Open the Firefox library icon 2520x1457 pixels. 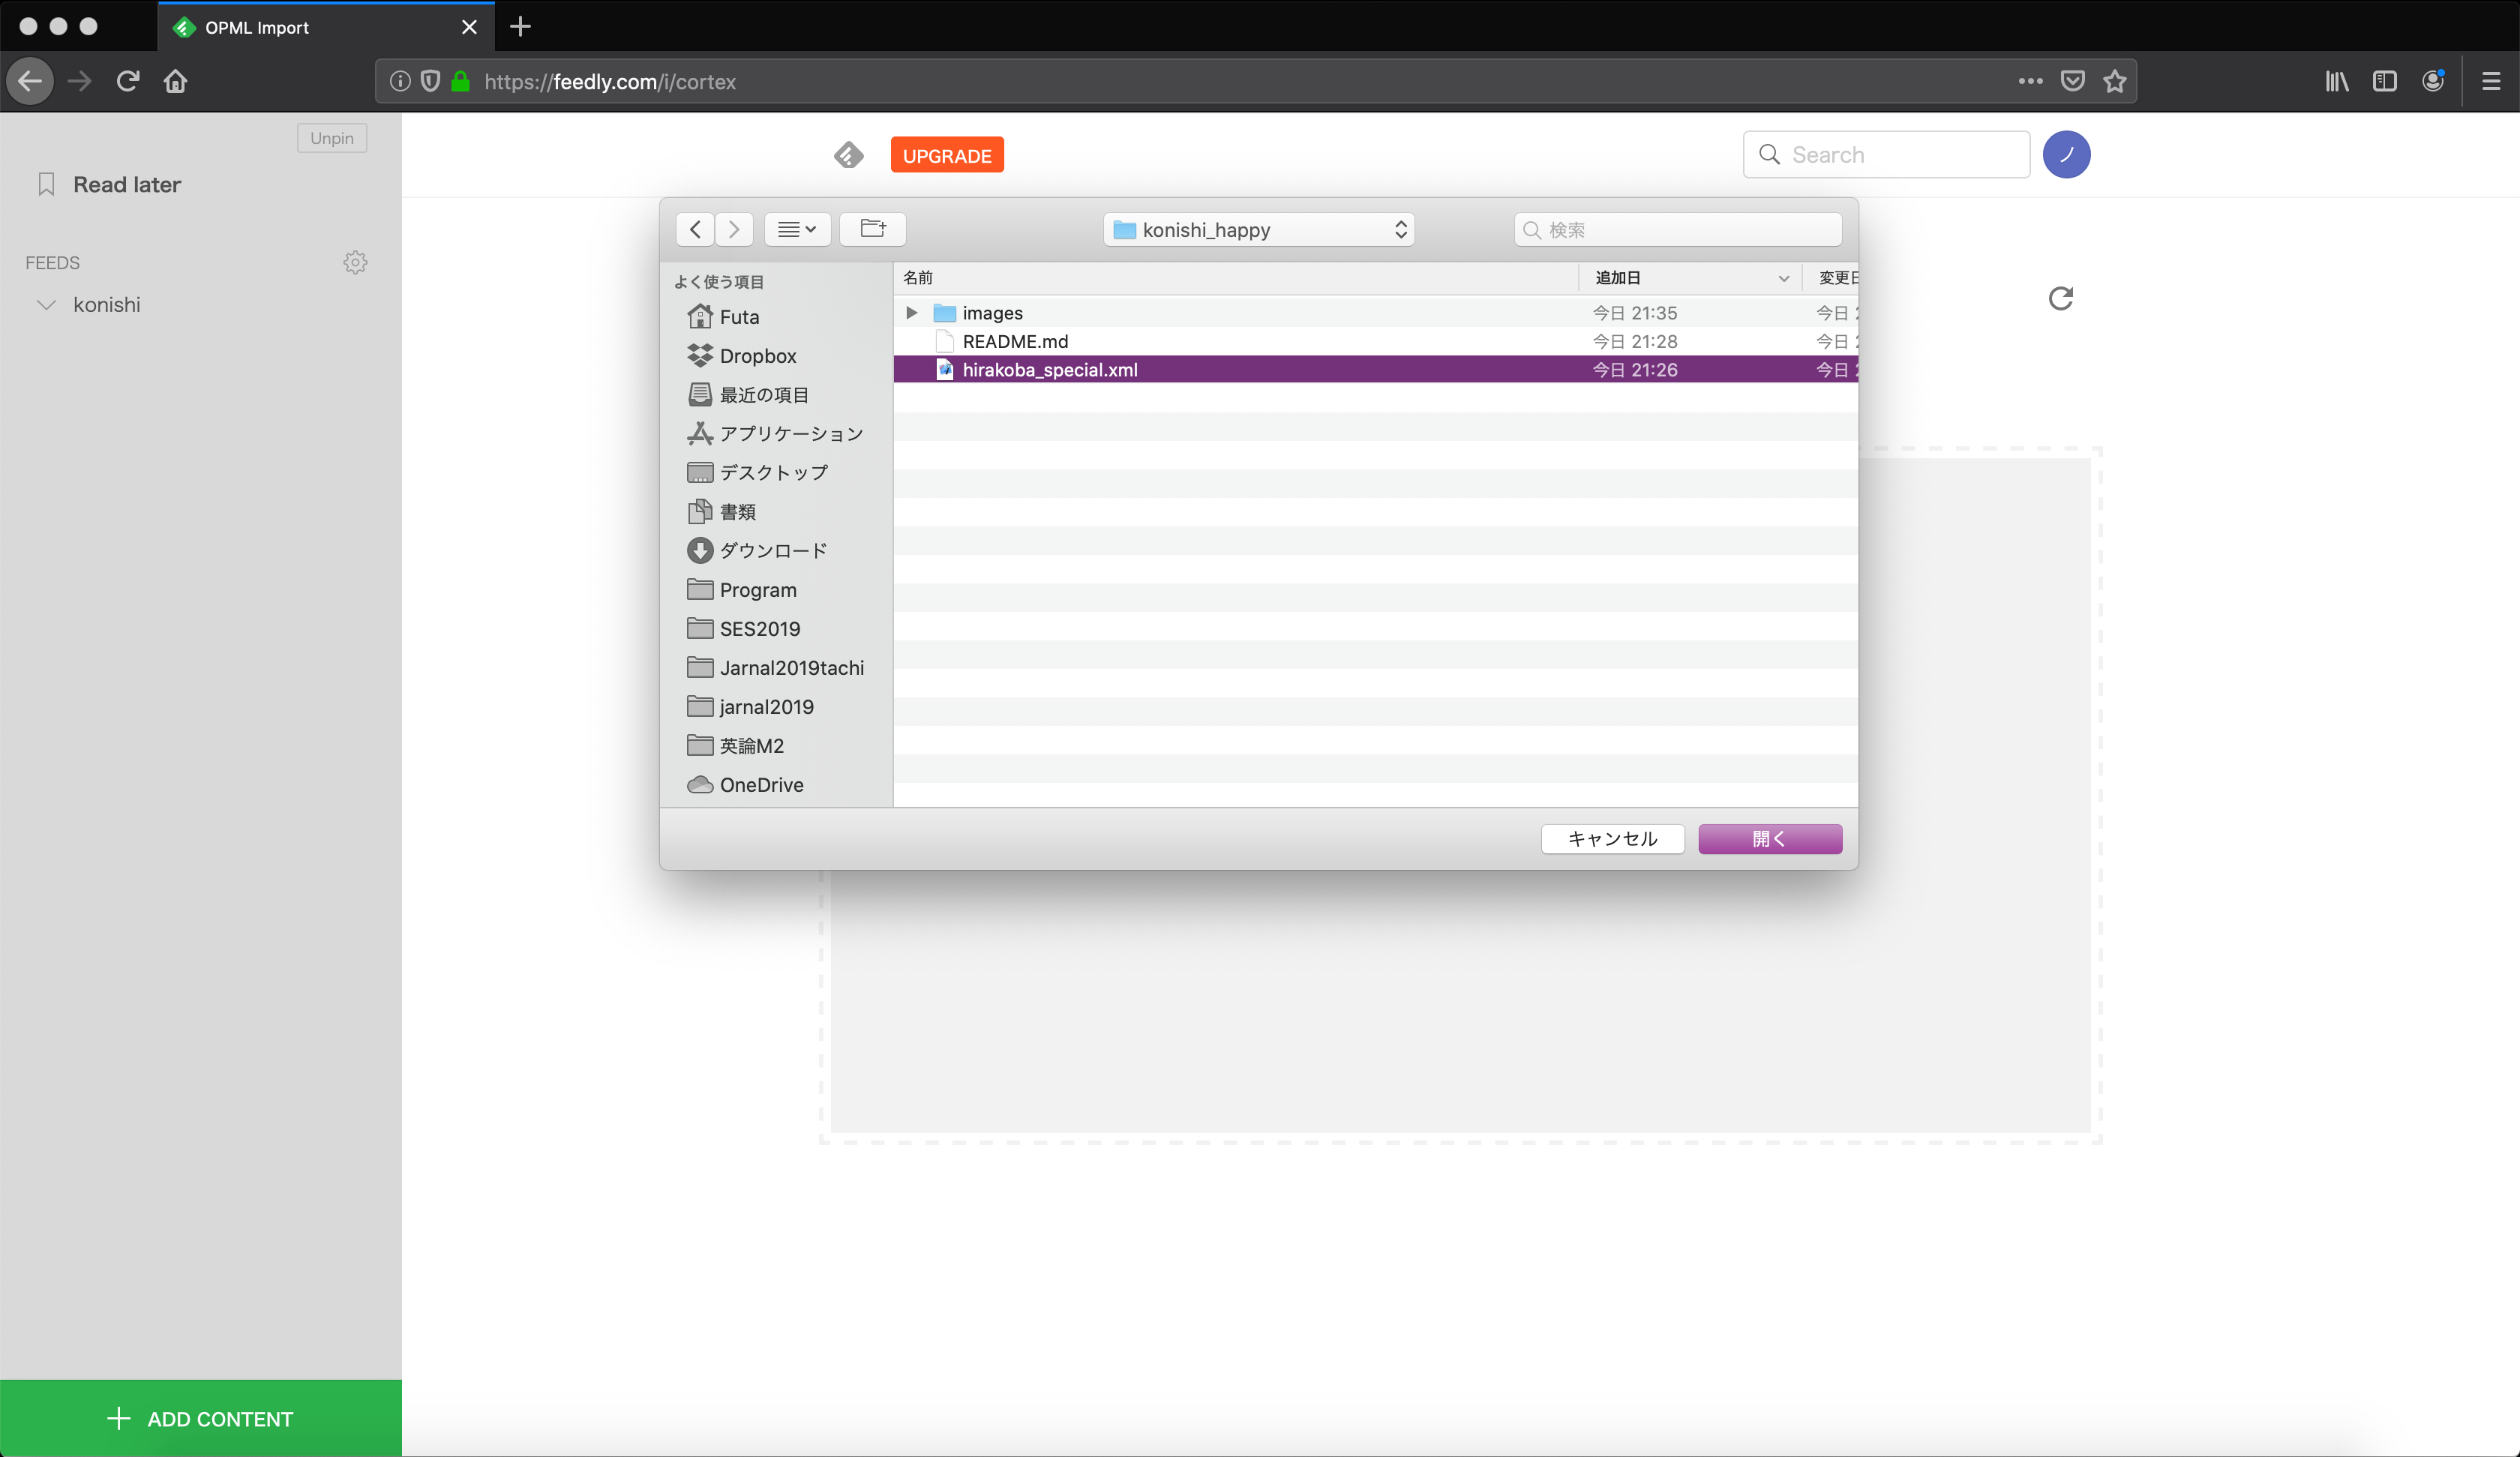point(2336,81)
